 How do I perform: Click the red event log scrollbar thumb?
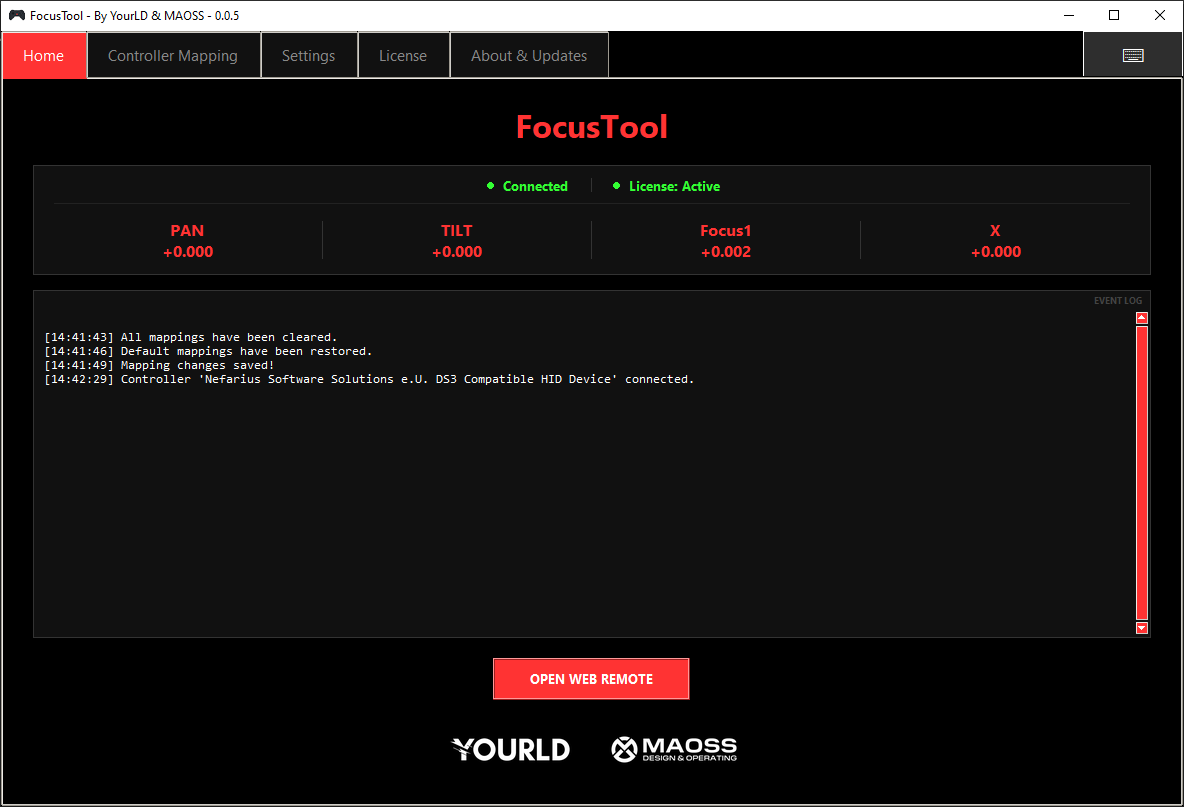1140,470
